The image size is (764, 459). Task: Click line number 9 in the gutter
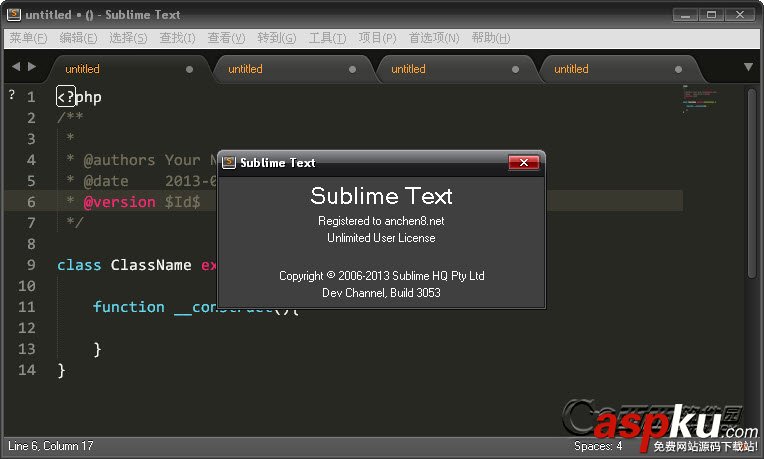[31, 265]
